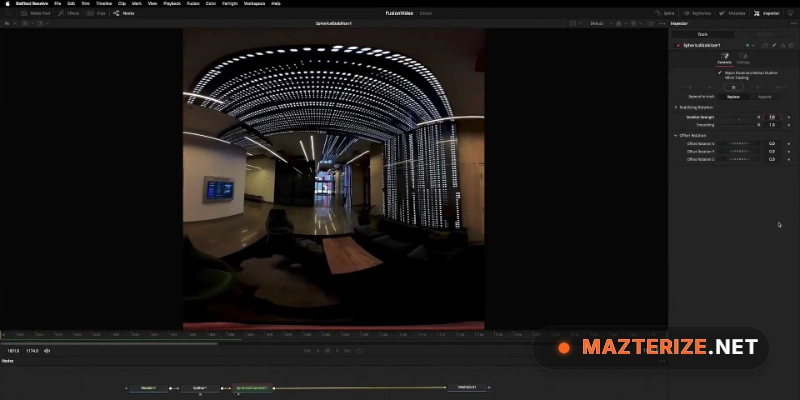
Task: Select the MediaIn1 node
Action: click(148, 388)
